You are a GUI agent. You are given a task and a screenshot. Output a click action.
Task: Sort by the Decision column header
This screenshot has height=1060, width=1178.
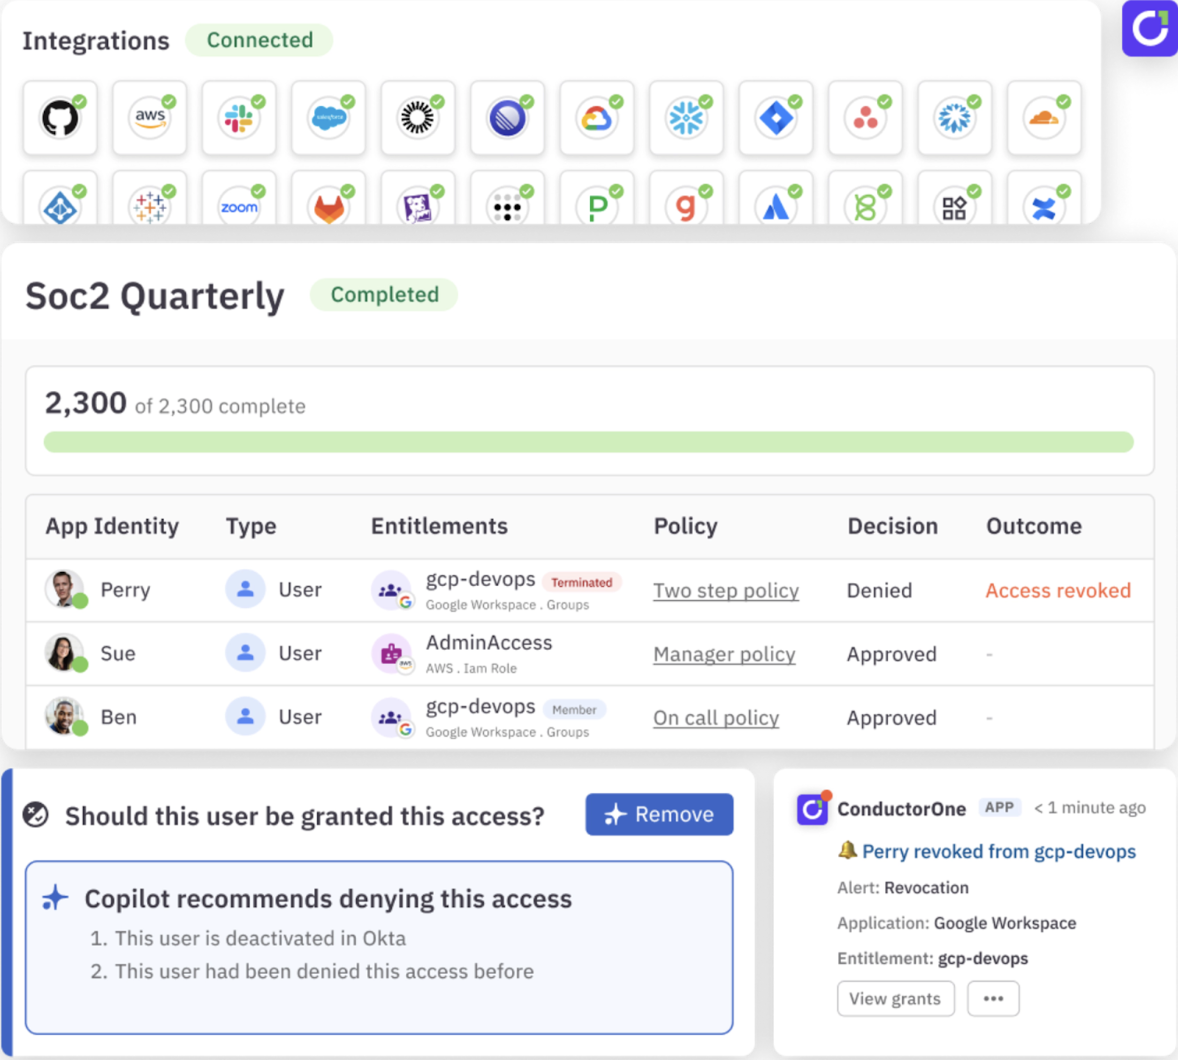(893, 526)
